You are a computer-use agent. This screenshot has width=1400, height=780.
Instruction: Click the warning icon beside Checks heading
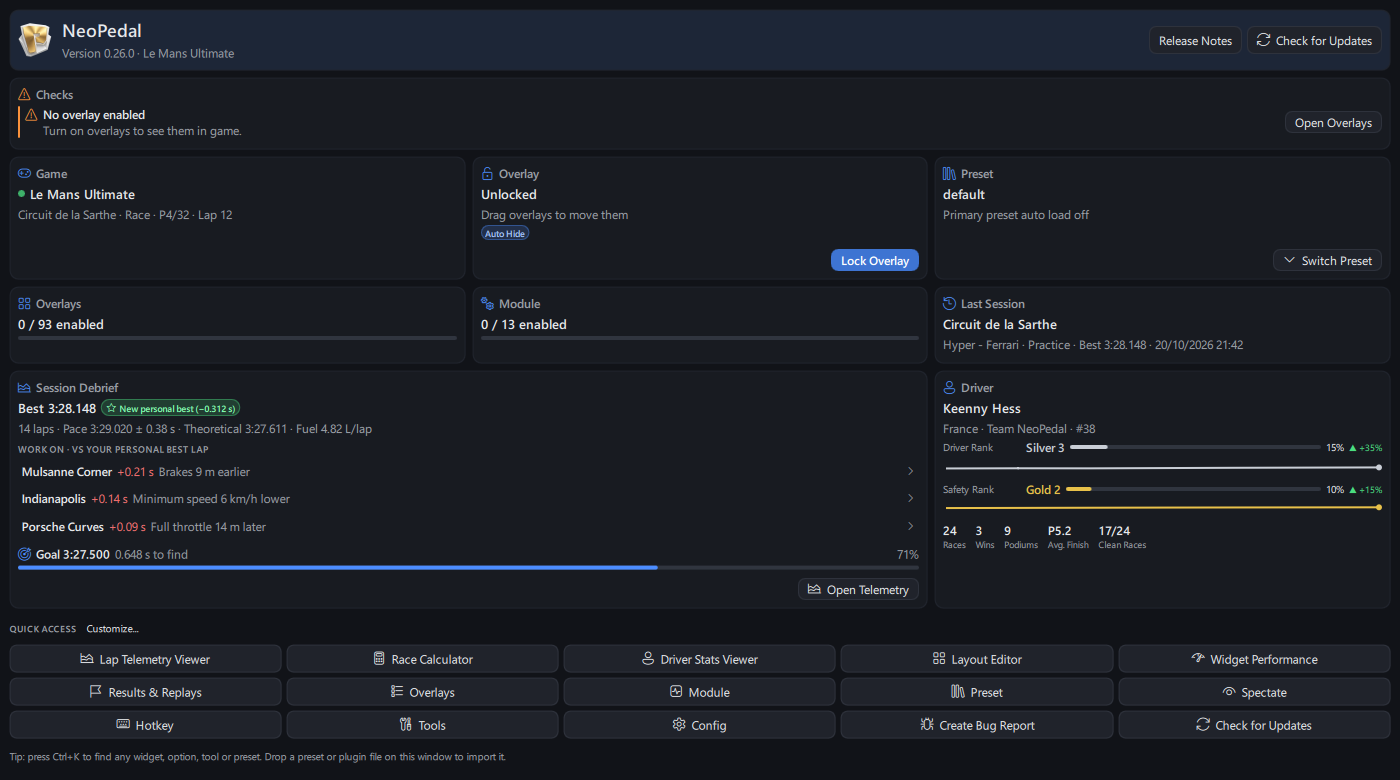24,94
